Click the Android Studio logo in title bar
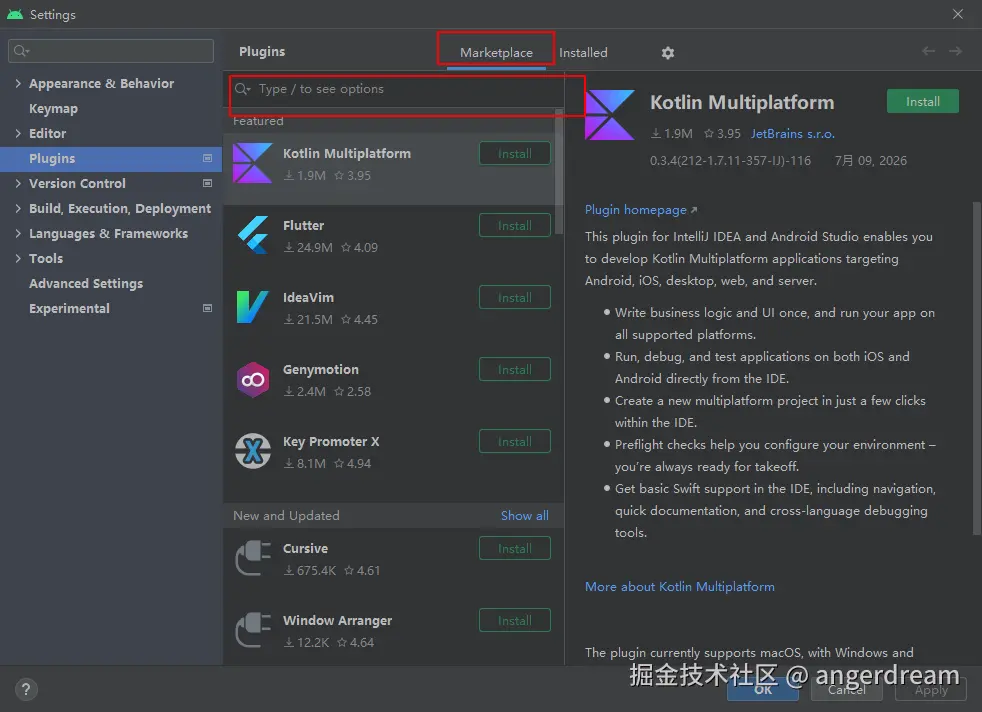This screenshot has width=982, height=712. tap(15, 14)
